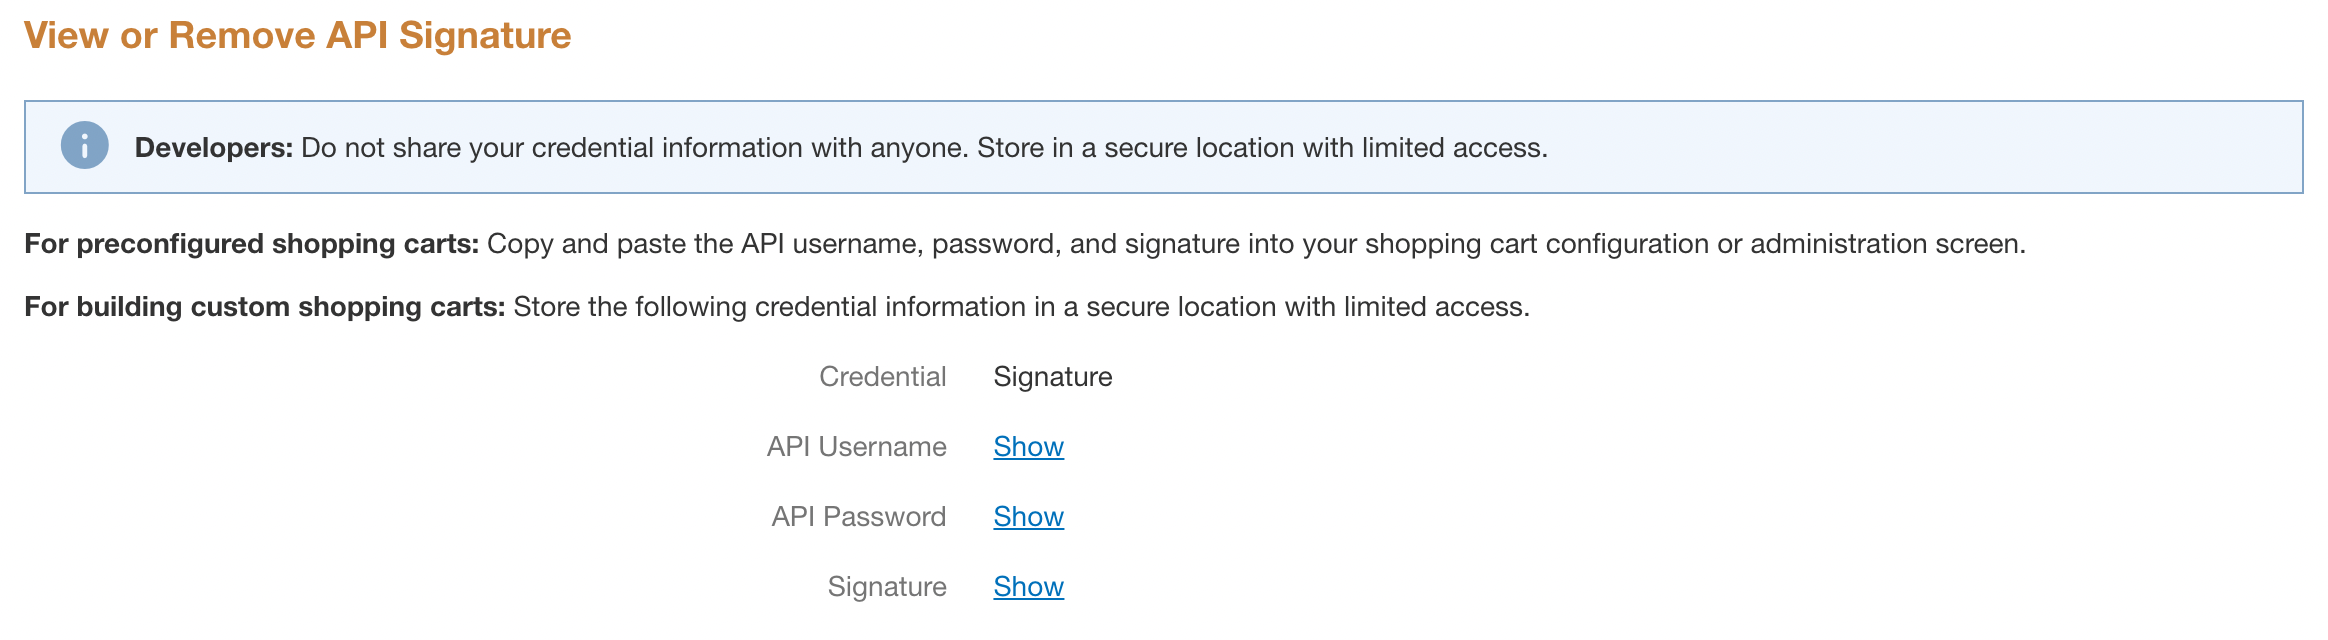This screenshot has width=2328, height=640.
Task: Click the Credential field label
Action: click(x=883, y=377)
